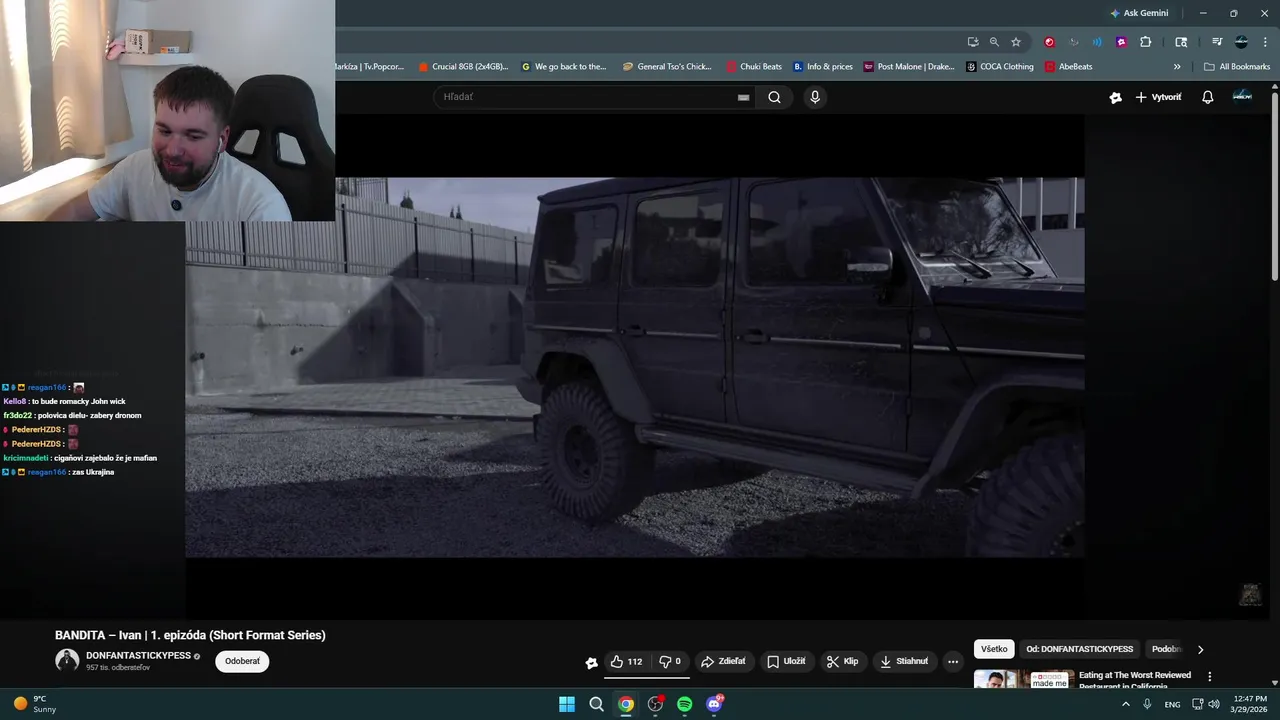
Task: Open the 'Eating at The Worst Reviewed' video thumbnail
Action: pos(1024,679)
